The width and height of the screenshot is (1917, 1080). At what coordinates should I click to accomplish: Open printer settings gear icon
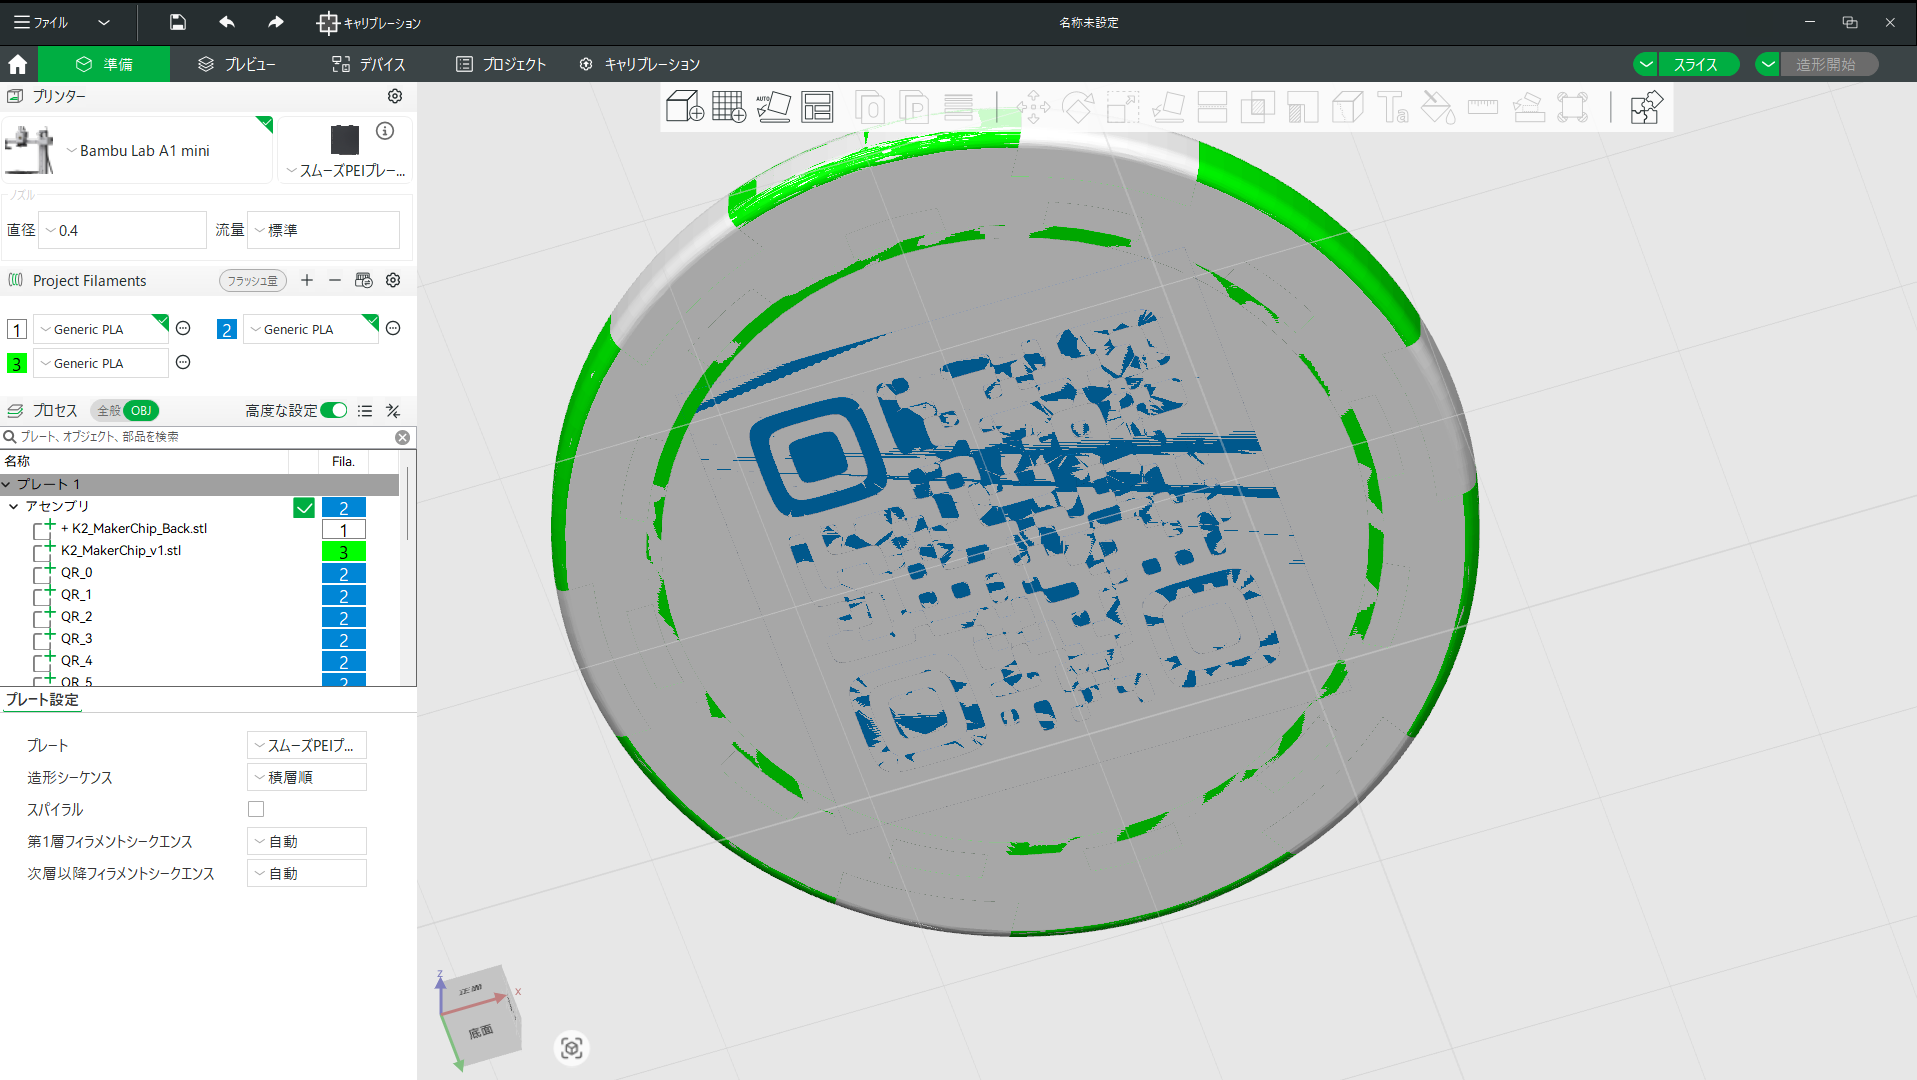point(395,96)
